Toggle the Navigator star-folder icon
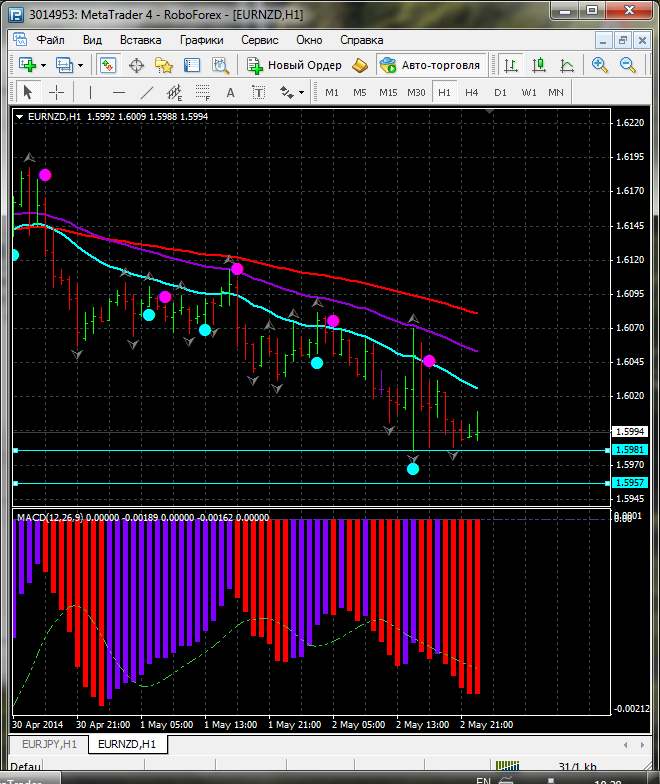This screenshot has width=660, height=784. [x=164, y=66]
